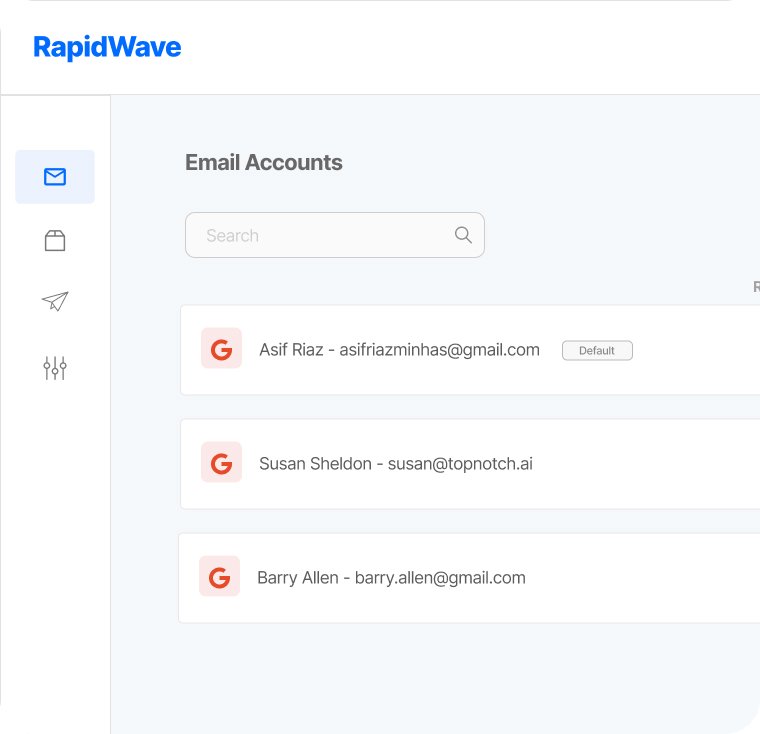The image size is (760, 734).
Task: Select the name Barry Allen
Action: (x=297, y=578)
